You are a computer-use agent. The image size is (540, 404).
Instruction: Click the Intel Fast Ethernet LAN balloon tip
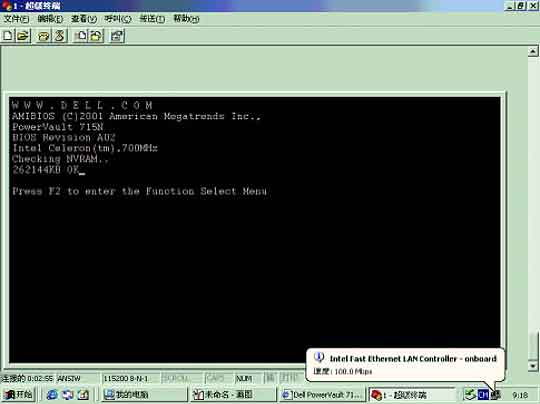tap(405, 365)
